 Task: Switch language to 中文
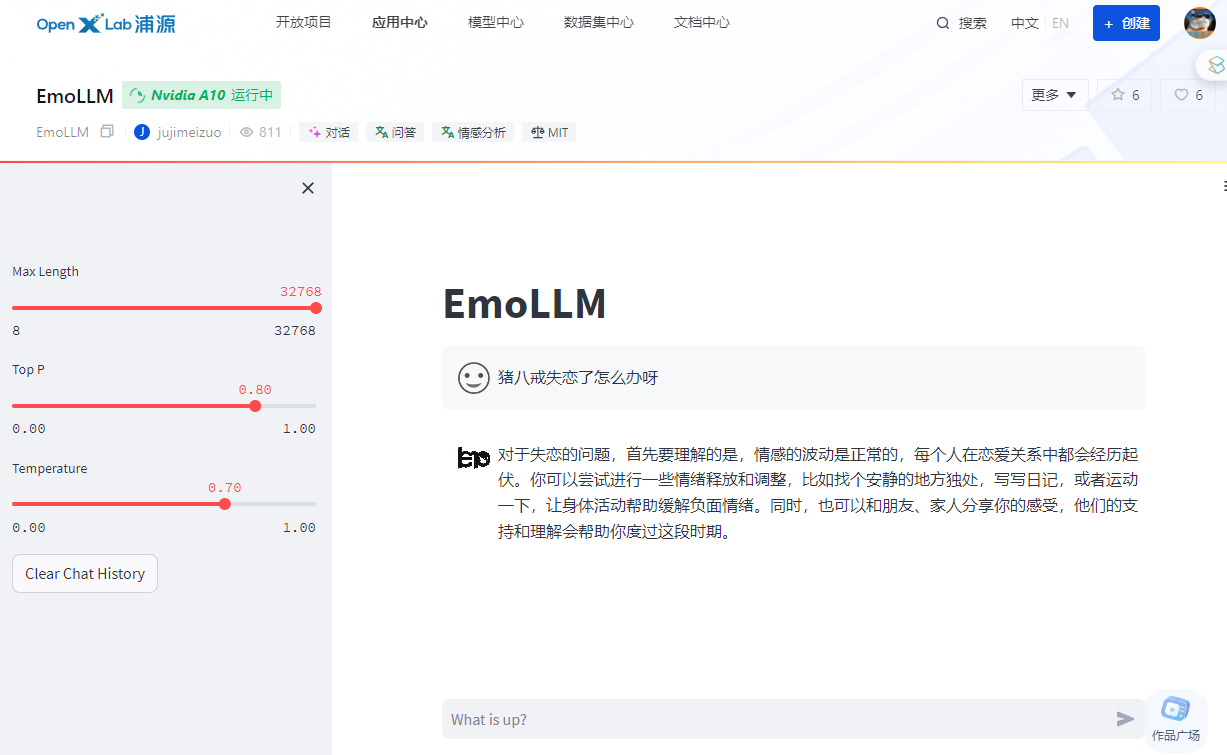[1024, 22]
